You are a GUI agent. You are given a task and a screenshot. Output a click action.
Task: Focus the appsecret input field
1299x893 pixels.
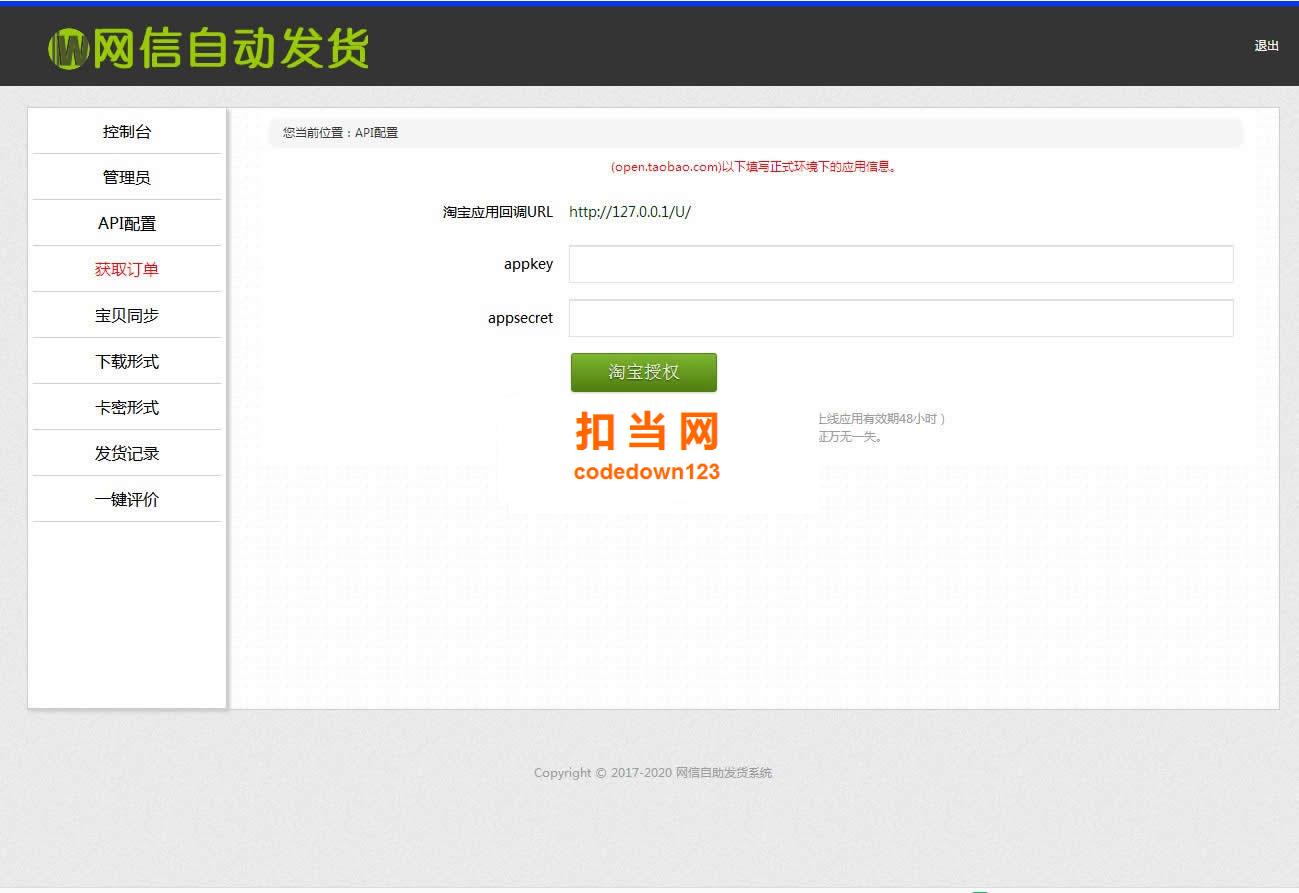901,318
